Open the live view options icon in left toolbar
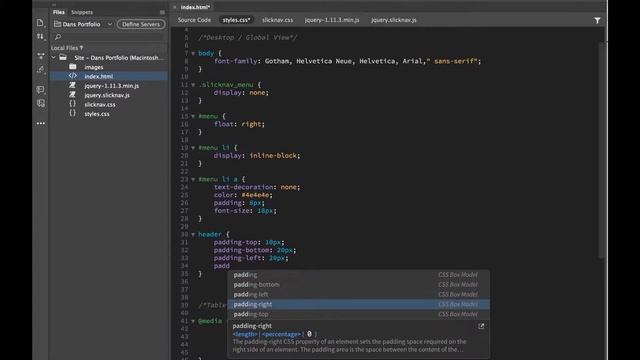This screenshot has width=640, height=360. (40, 56)
